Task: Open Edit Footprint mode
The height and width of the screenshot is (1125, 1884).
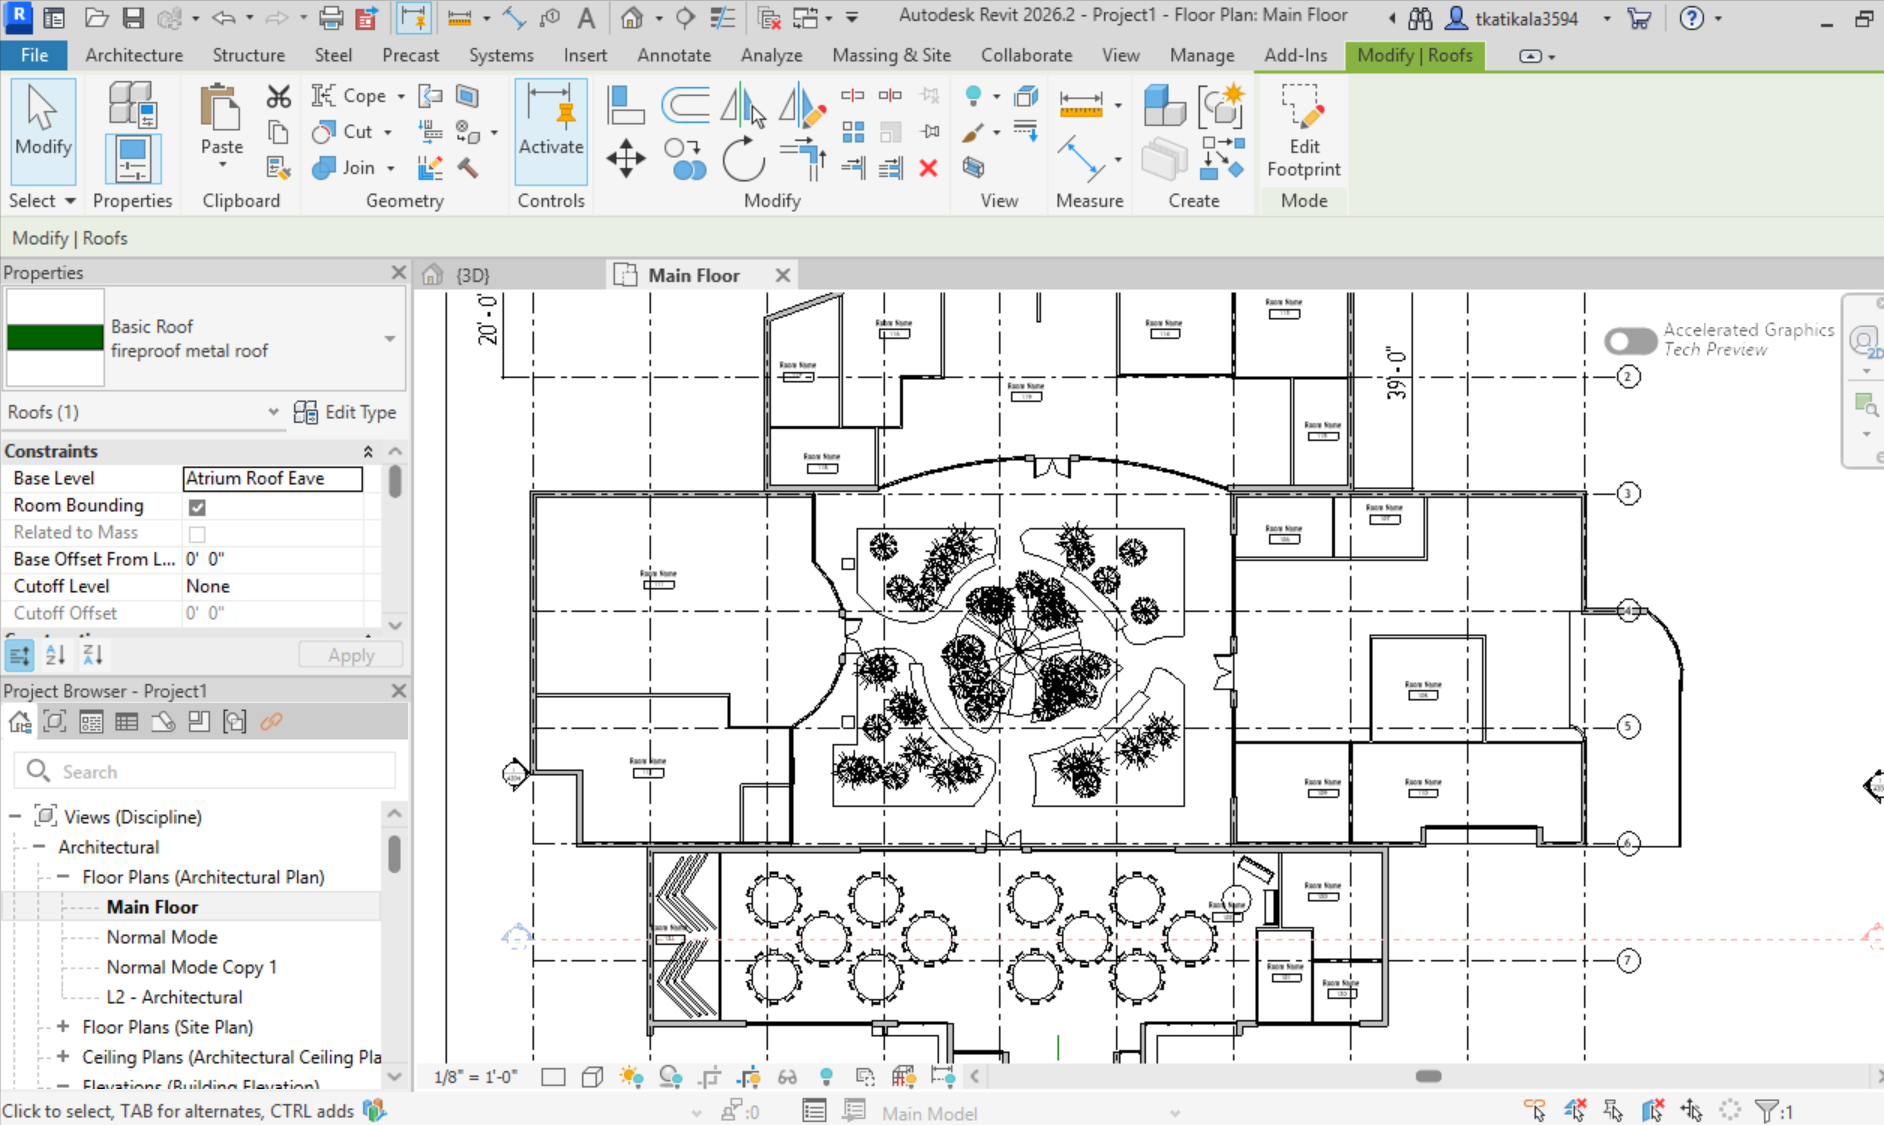Action: (1303, 131)
